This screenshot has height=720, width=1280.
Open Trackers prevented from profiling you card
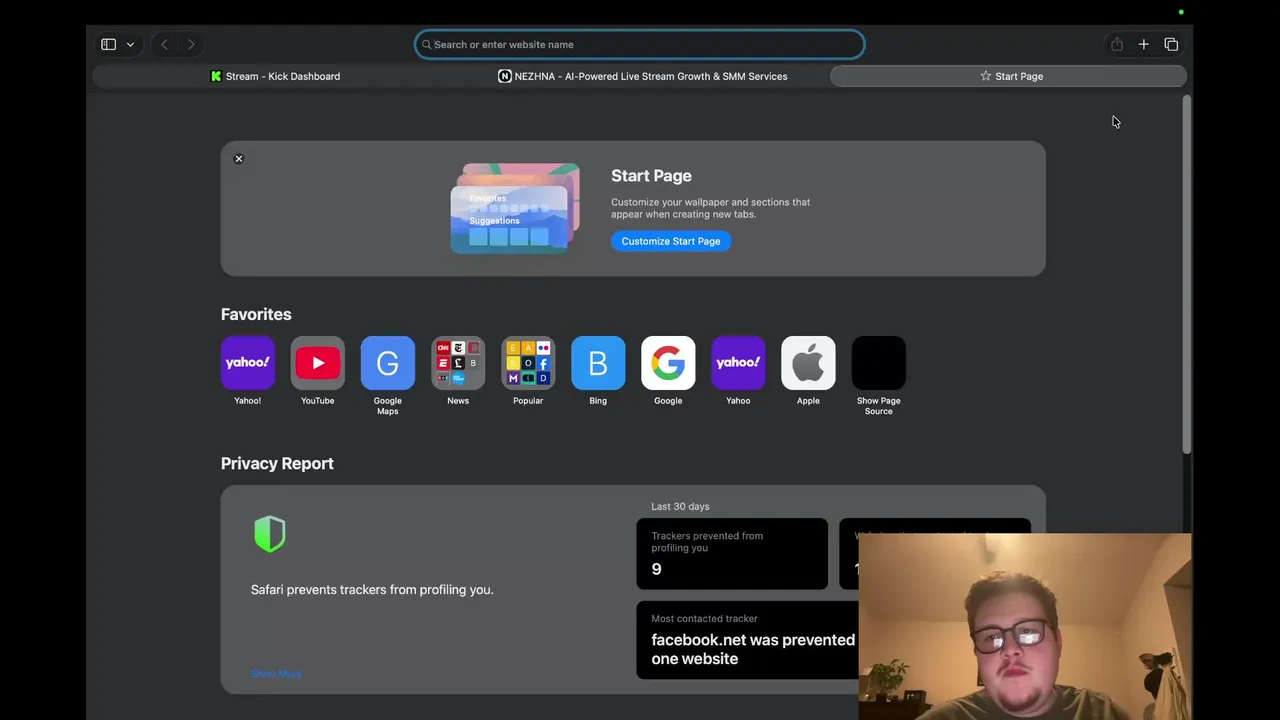(732, 554)
